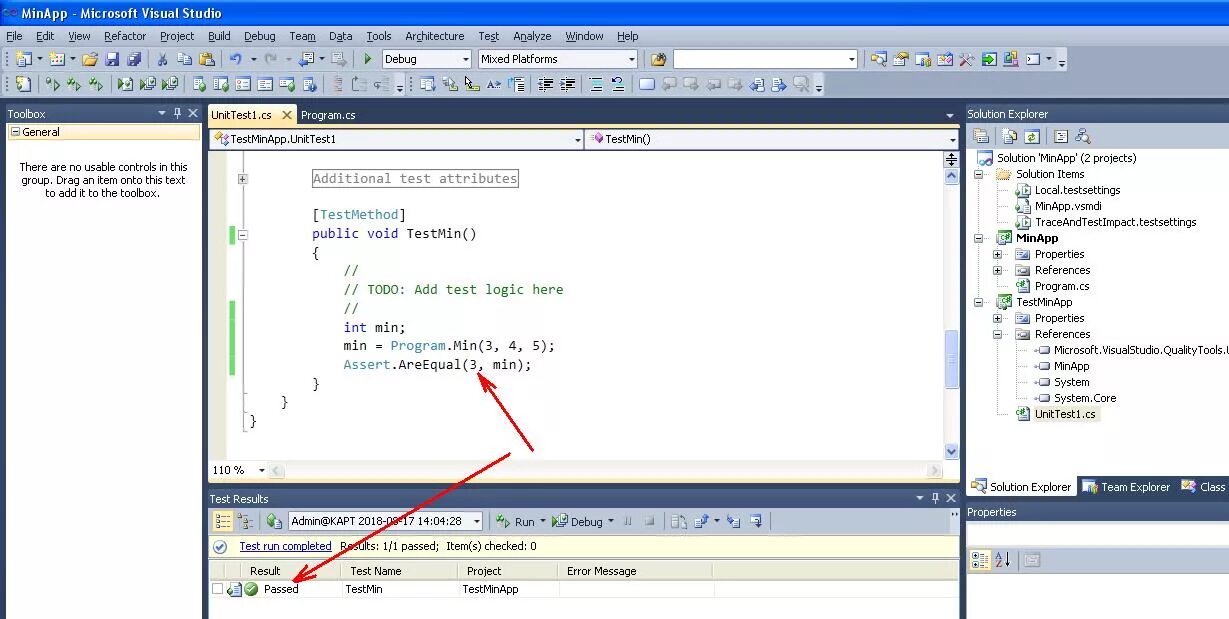
Task: Click the Run button in Test Results
Action: [x=516, y=521]
